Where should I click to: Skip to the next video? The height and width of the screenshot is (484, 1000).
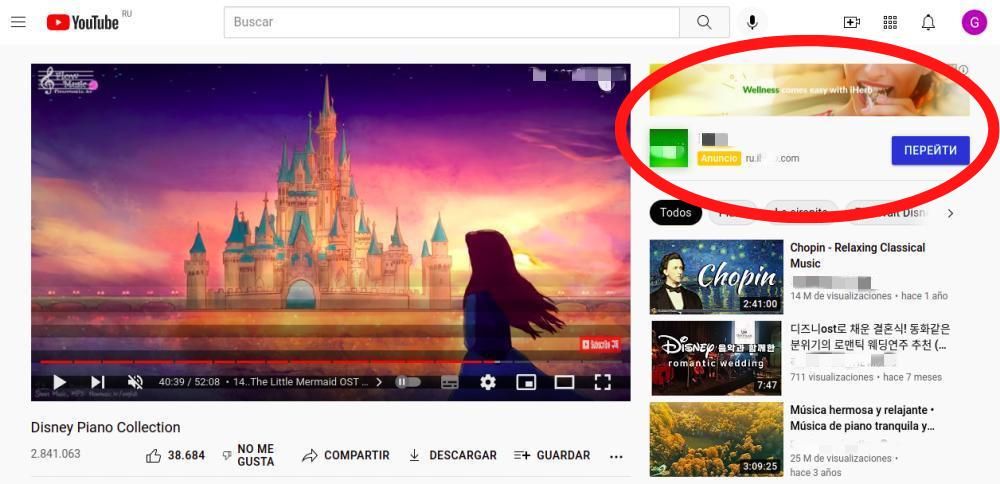point(98,382)
